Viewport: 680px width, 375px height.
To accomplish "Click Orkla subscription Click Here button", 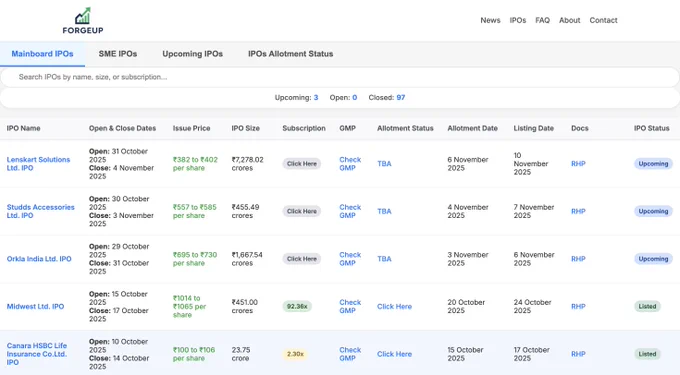I will click(x=302, y=259).
